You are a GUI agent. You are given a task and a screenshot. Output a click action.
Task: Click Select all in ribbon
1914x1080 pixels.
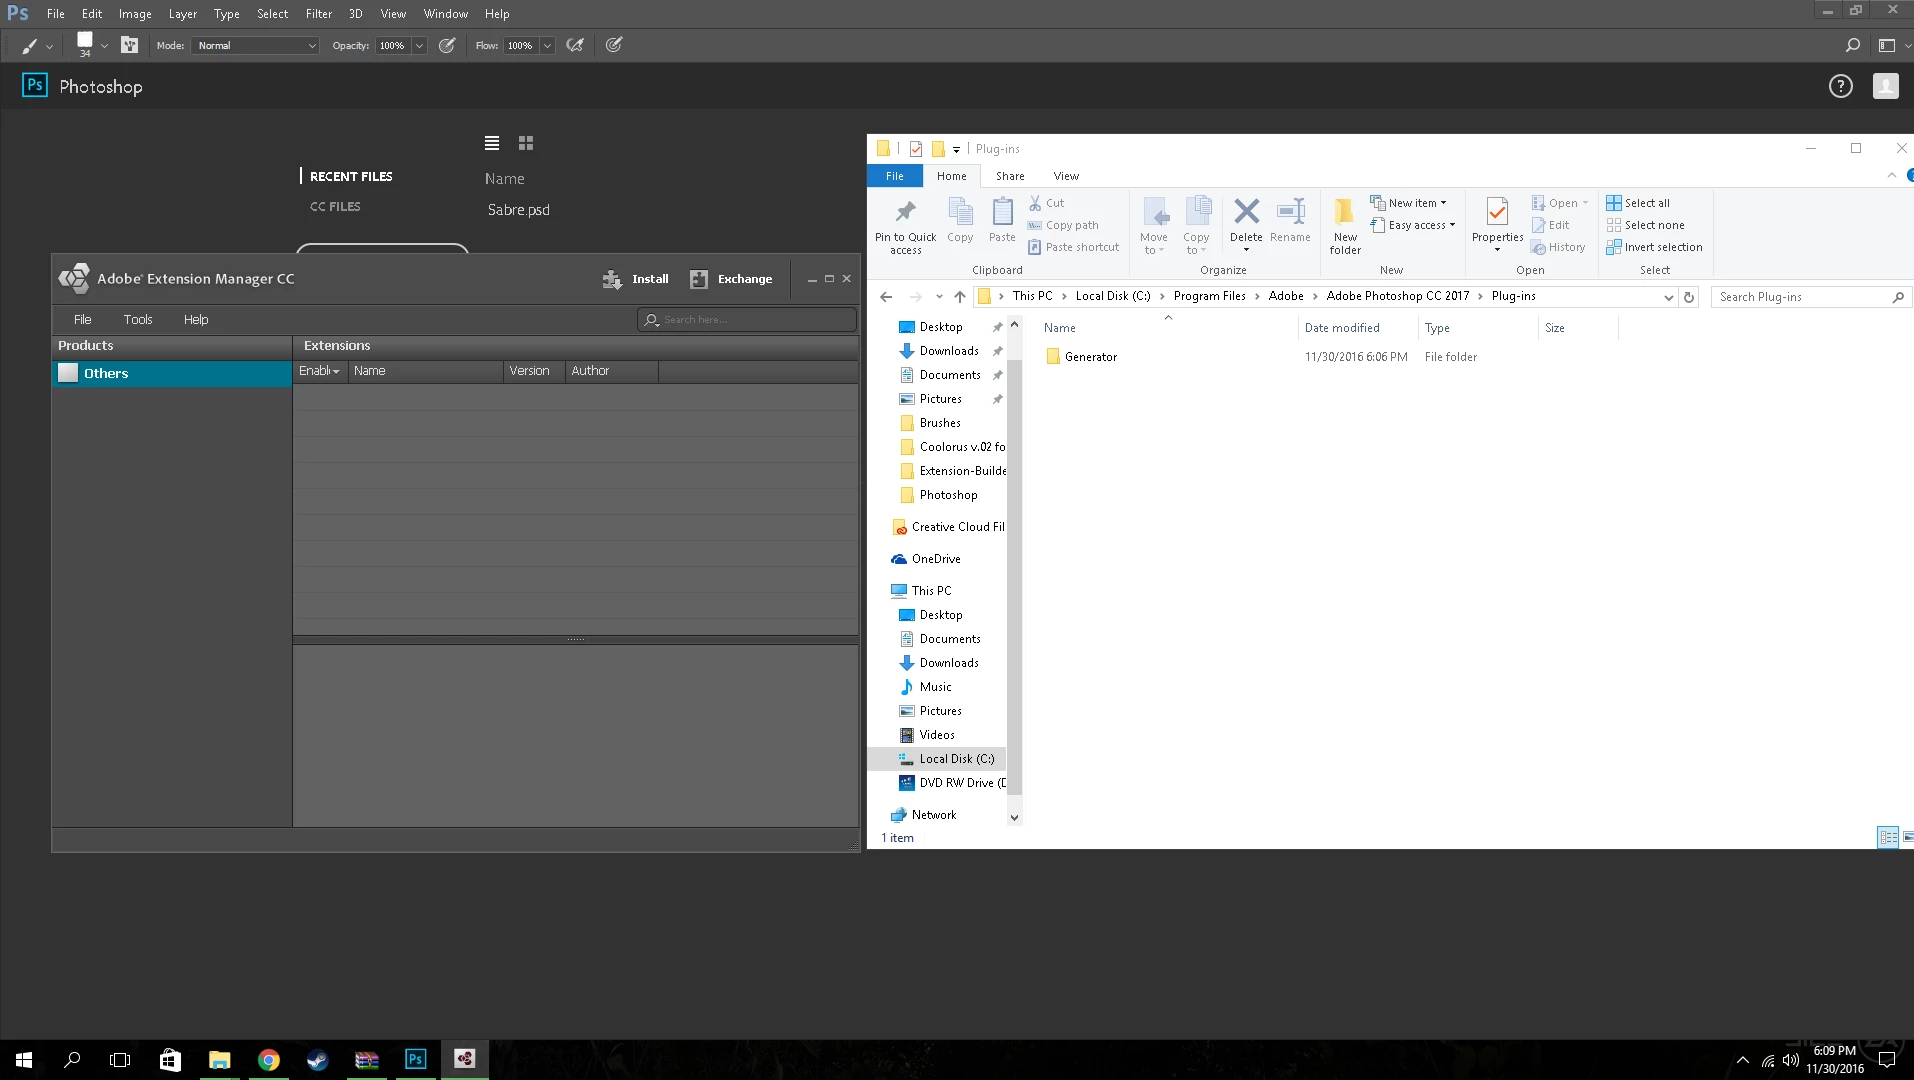click(1638, 203)
